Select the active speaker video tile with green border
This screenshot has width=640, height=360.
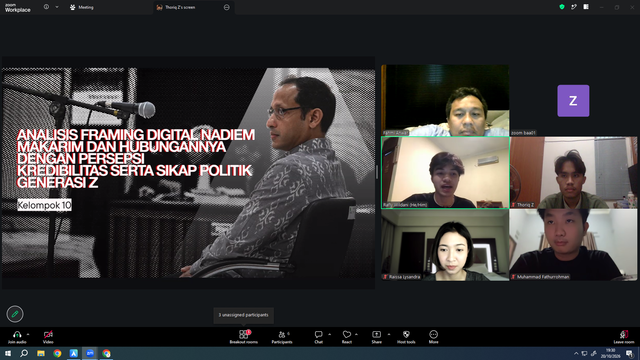[x=445, y=173]
